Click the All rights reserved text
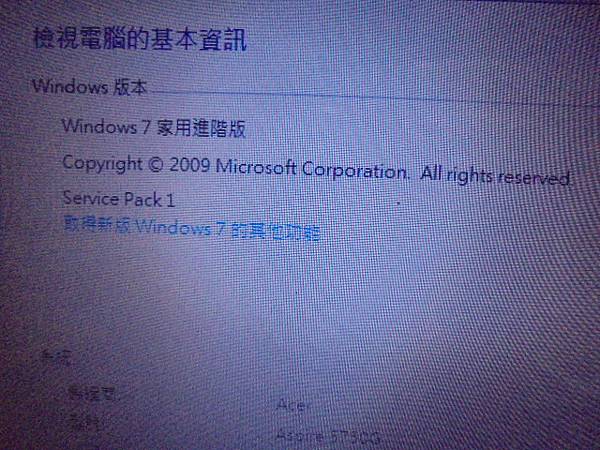The image size is (600, 450). point(495,176)
